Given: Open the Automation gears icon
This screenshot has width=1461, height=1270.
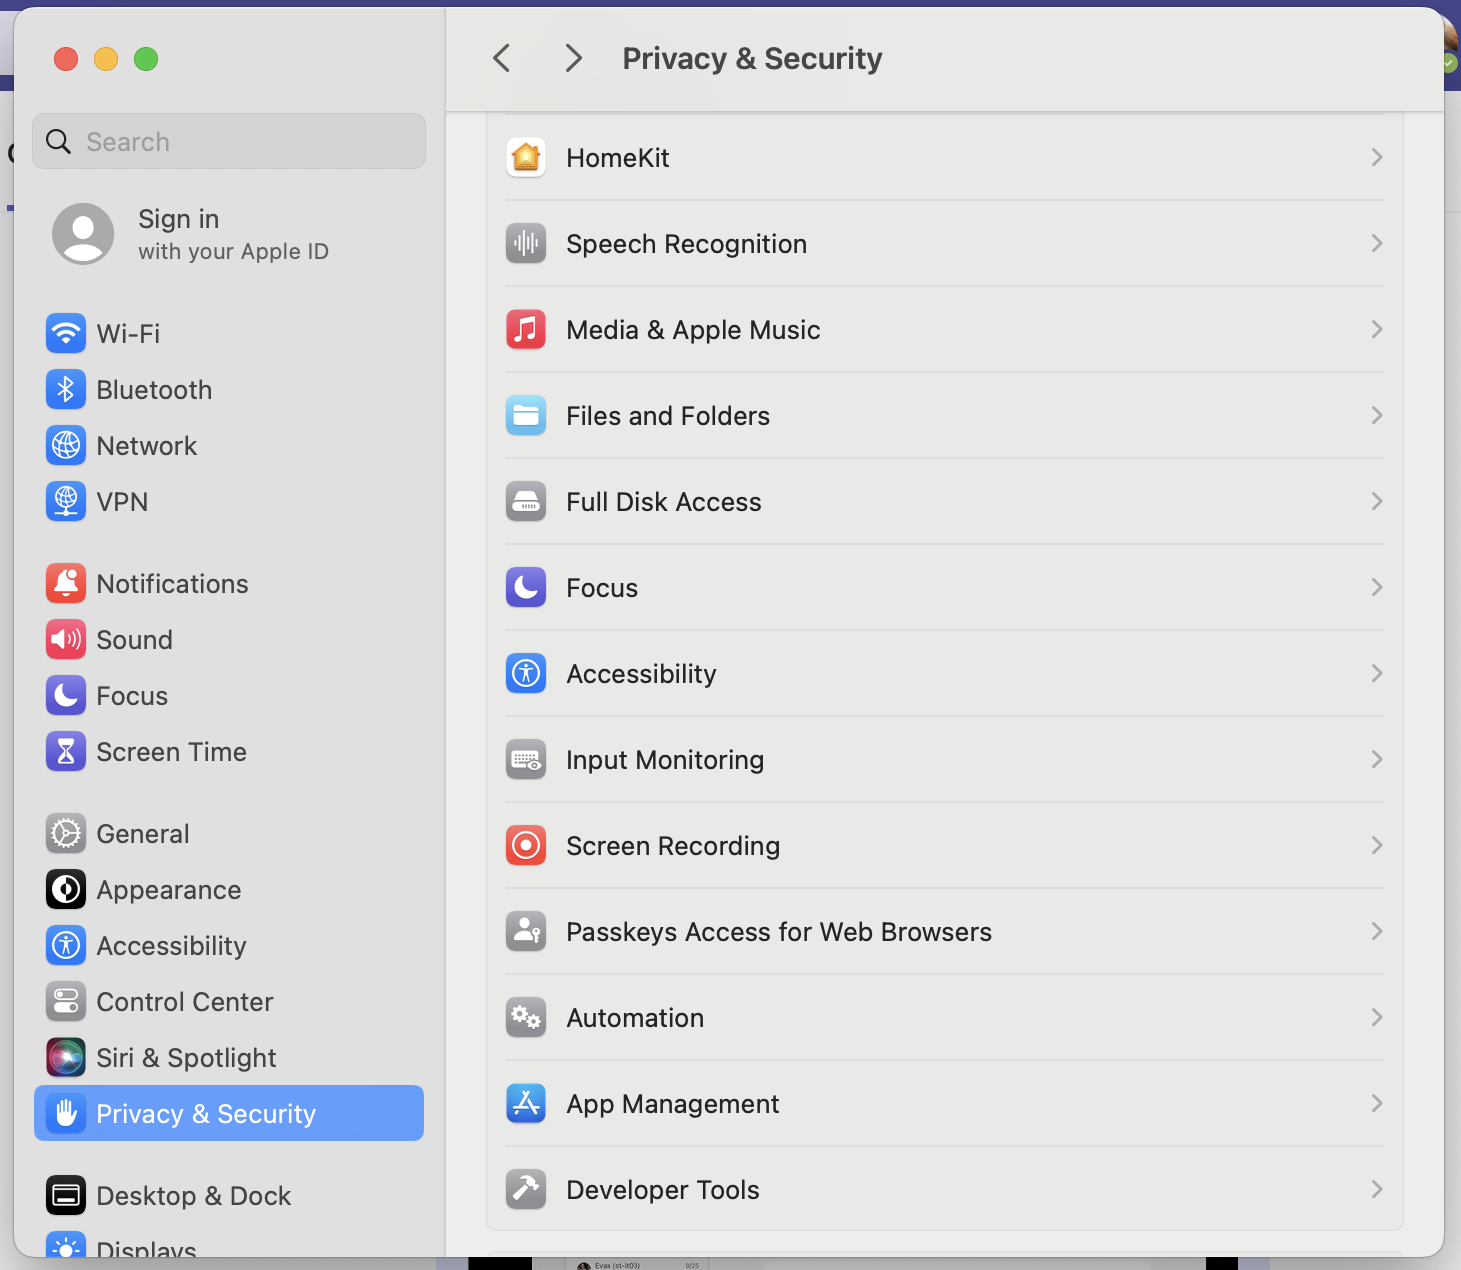Looking at the screenshot, I should click(526, 1018).
